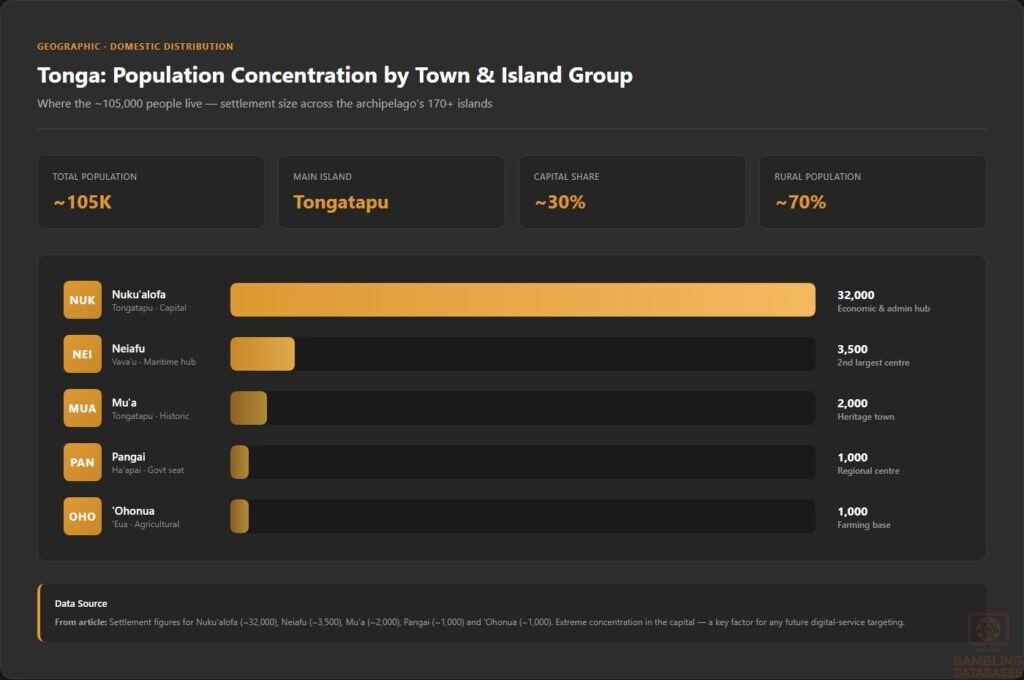Click the PAN badge for Pangai

tap(82, 462)
